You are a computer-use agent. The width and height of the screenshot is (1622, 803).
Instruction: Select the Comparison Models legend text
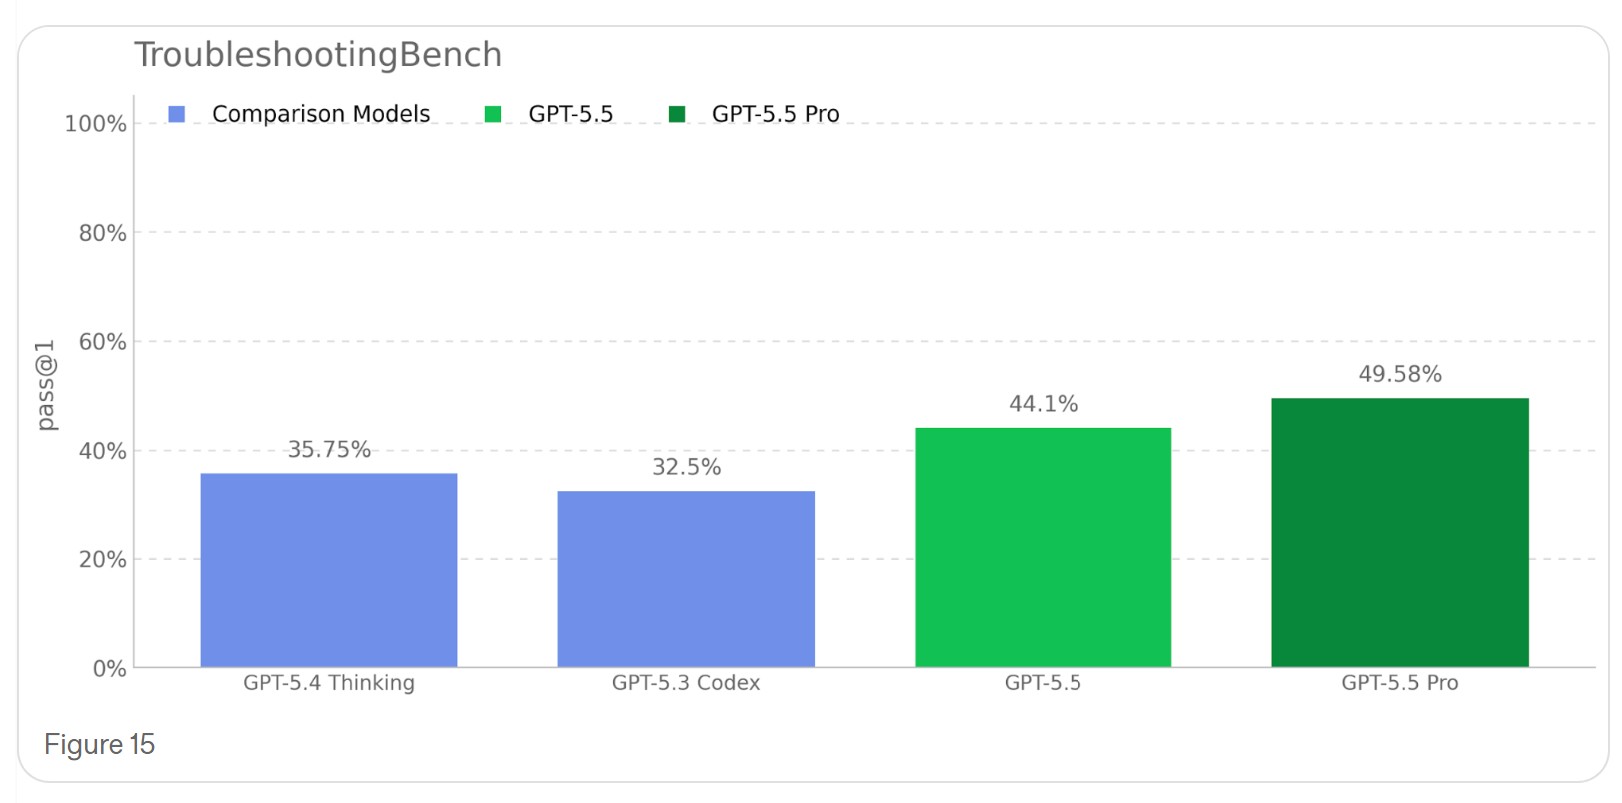(321, 114)
